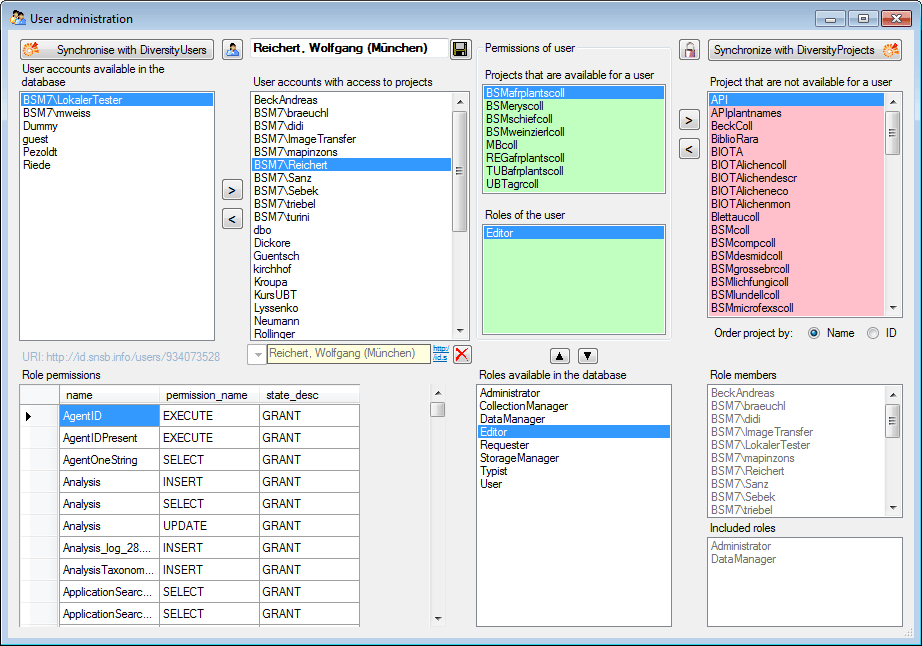Click Synchronize with DiversityProjects button
The height and width of the screenshot is (646, 922).
click(805, 50)
